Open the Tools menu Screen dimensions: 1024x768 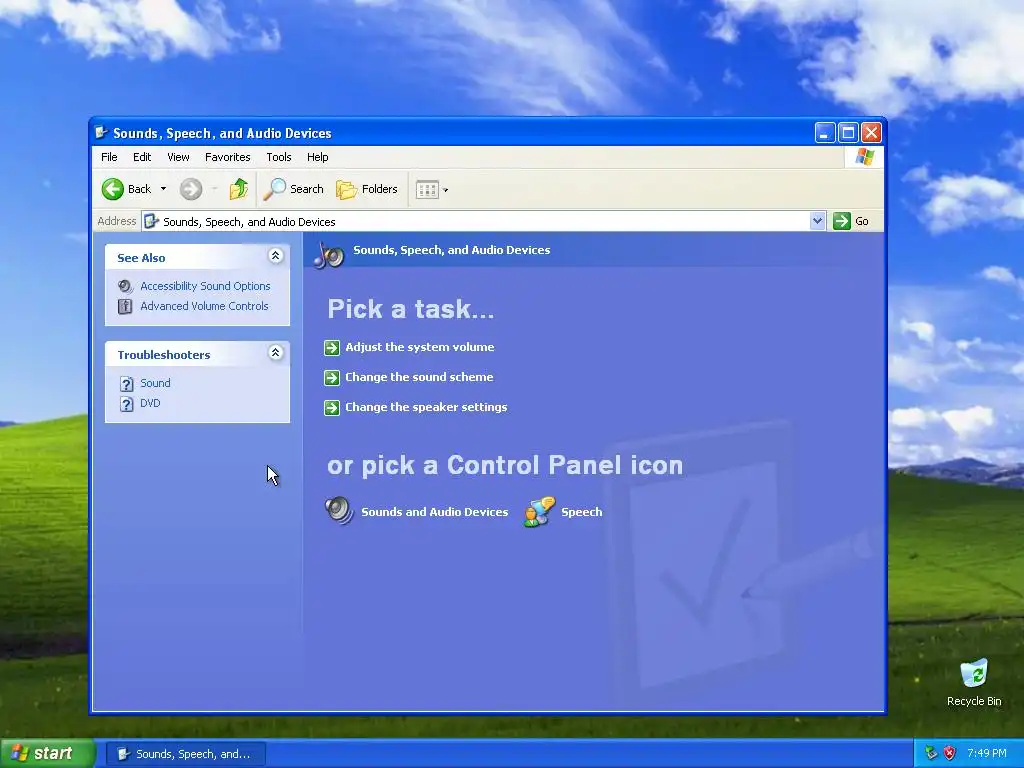pos(278,157)
